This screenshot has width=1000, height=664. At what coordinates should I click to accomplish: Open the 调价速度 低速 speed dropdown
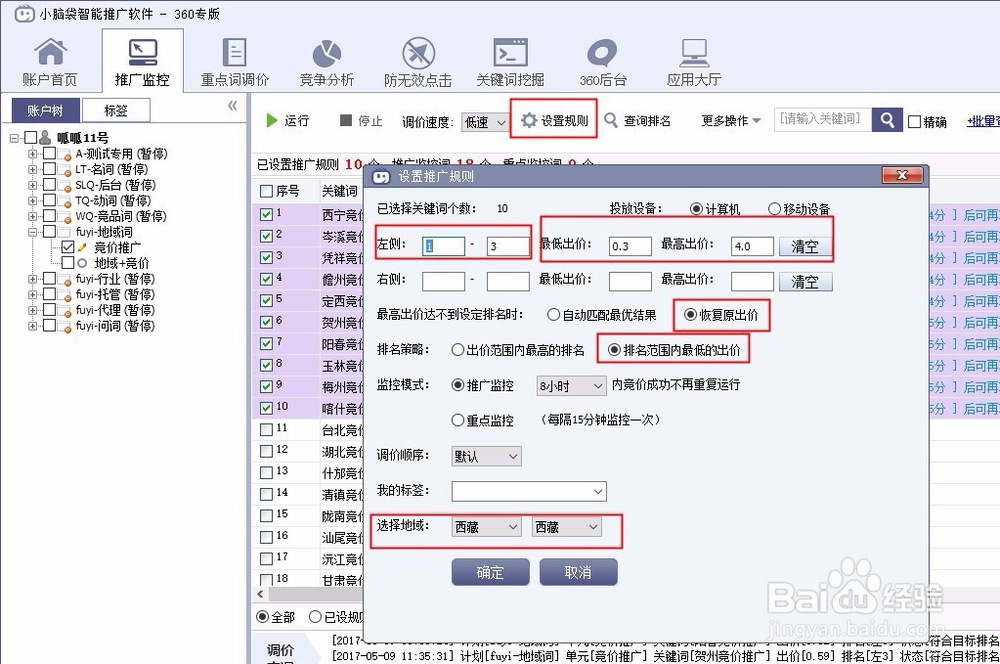point(482,120)
